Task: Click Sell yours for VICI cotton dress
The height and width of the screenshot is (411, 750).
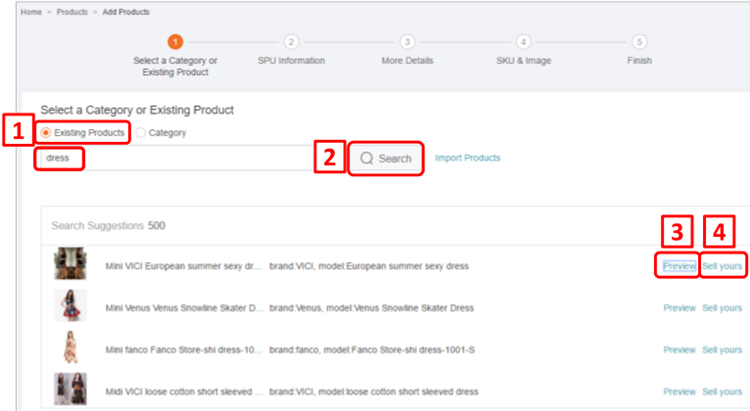Action: tap(722, 391)
